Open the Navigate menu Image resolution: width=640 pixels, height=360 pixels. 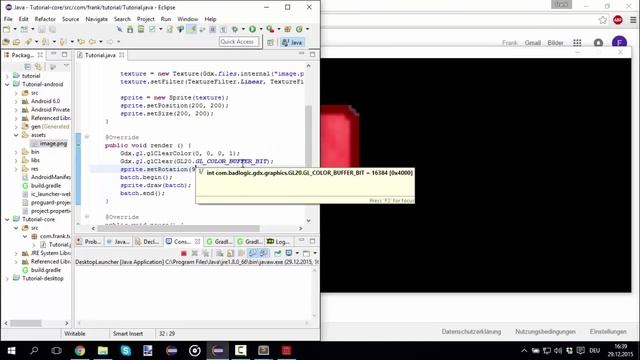click(x=96, y=19)
